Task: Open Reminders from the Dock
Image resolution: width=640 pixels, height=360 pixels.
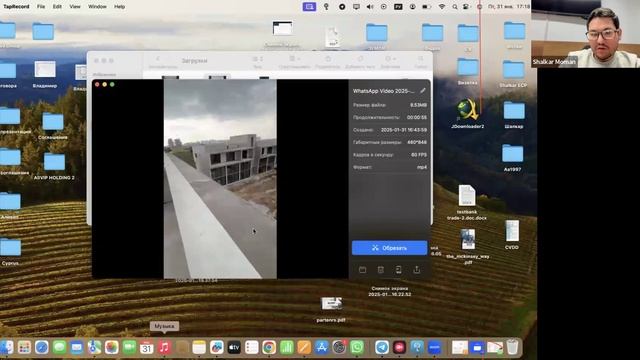Action: [x=251, y=347]
